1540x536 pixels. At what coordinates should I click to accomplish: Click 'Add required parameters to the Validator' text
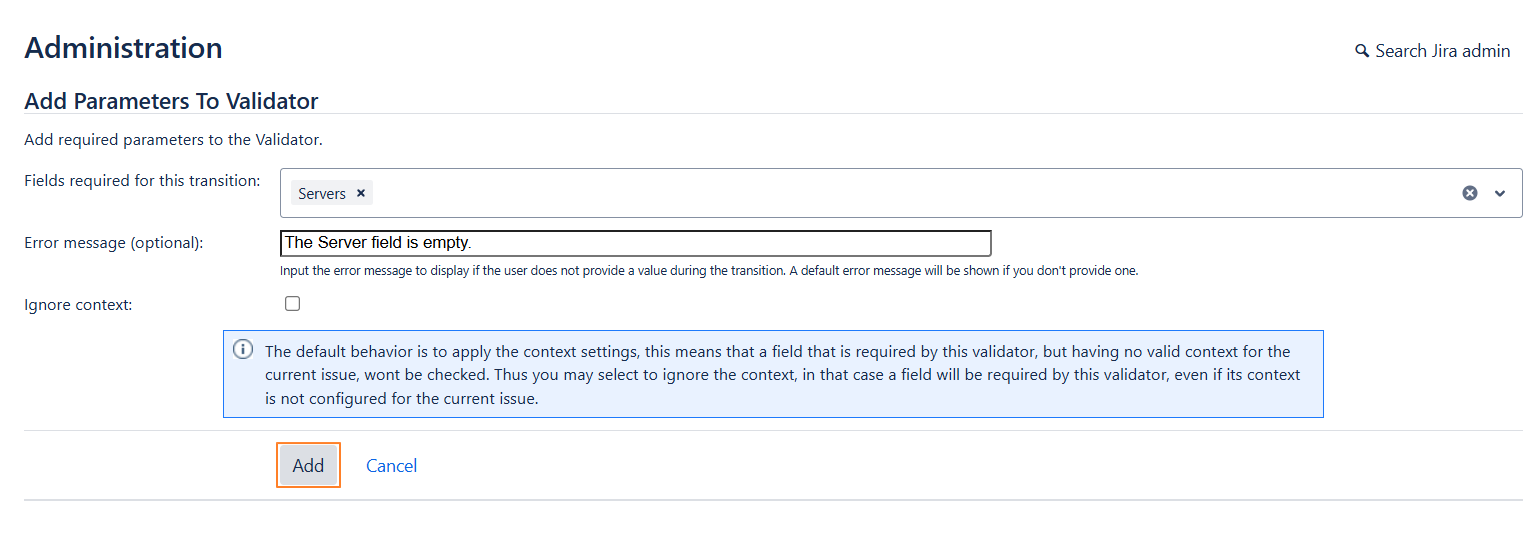tap(173, 140)
